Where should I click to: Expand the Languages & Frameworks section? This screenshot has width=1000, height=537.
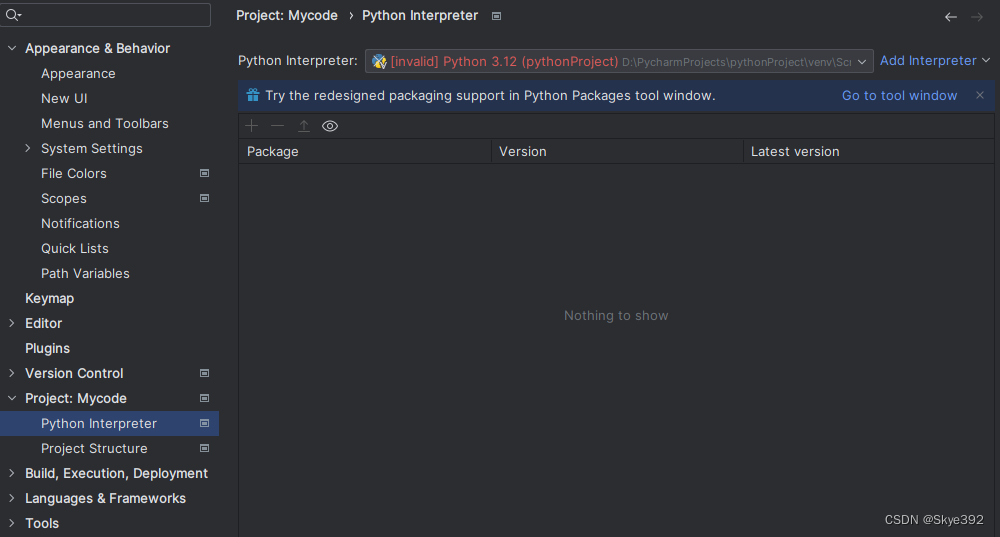pyautogui.click(x=11, y=498)
